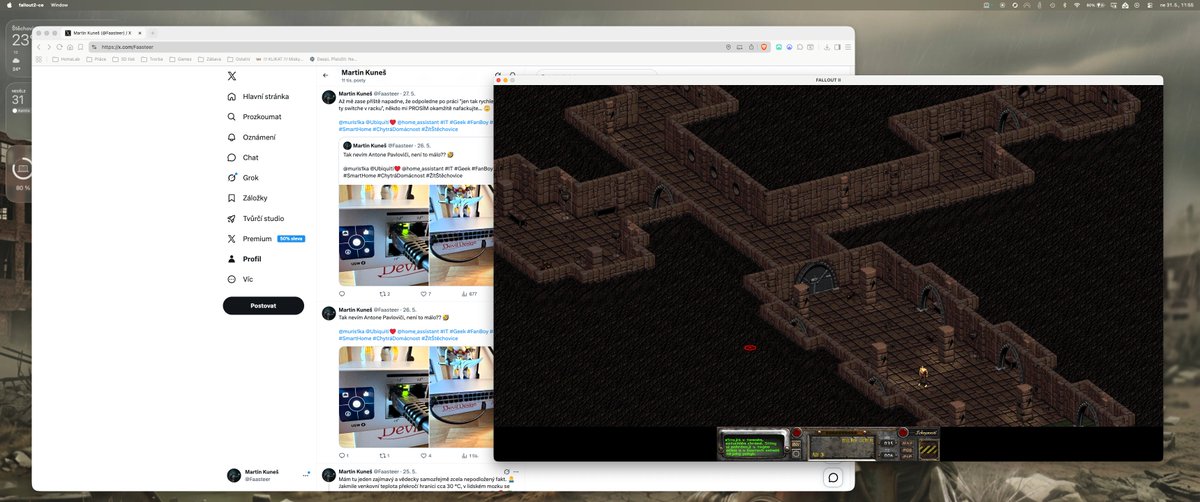The image size is (1200, 502).
Task: Toggle the browser sidebar panel icon
Action: [x=837, y=47]
